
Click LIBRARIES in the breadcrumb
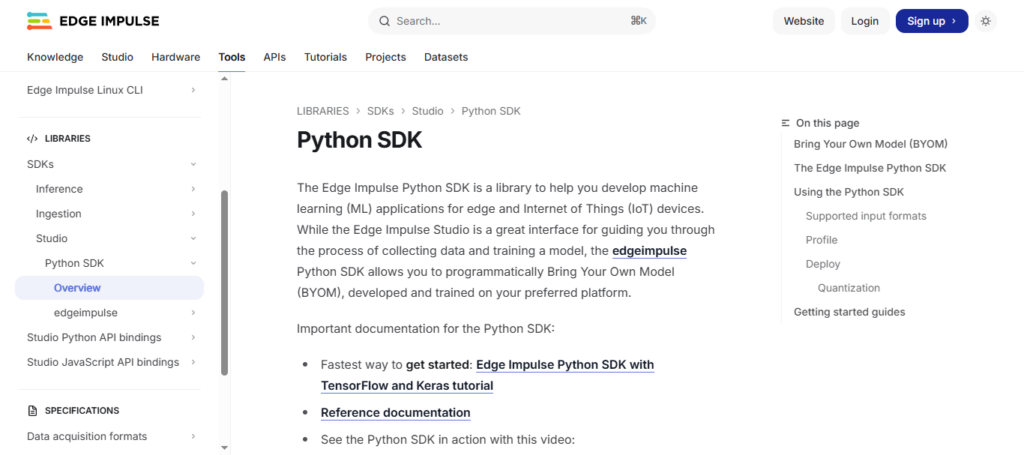tap(323, 111)
